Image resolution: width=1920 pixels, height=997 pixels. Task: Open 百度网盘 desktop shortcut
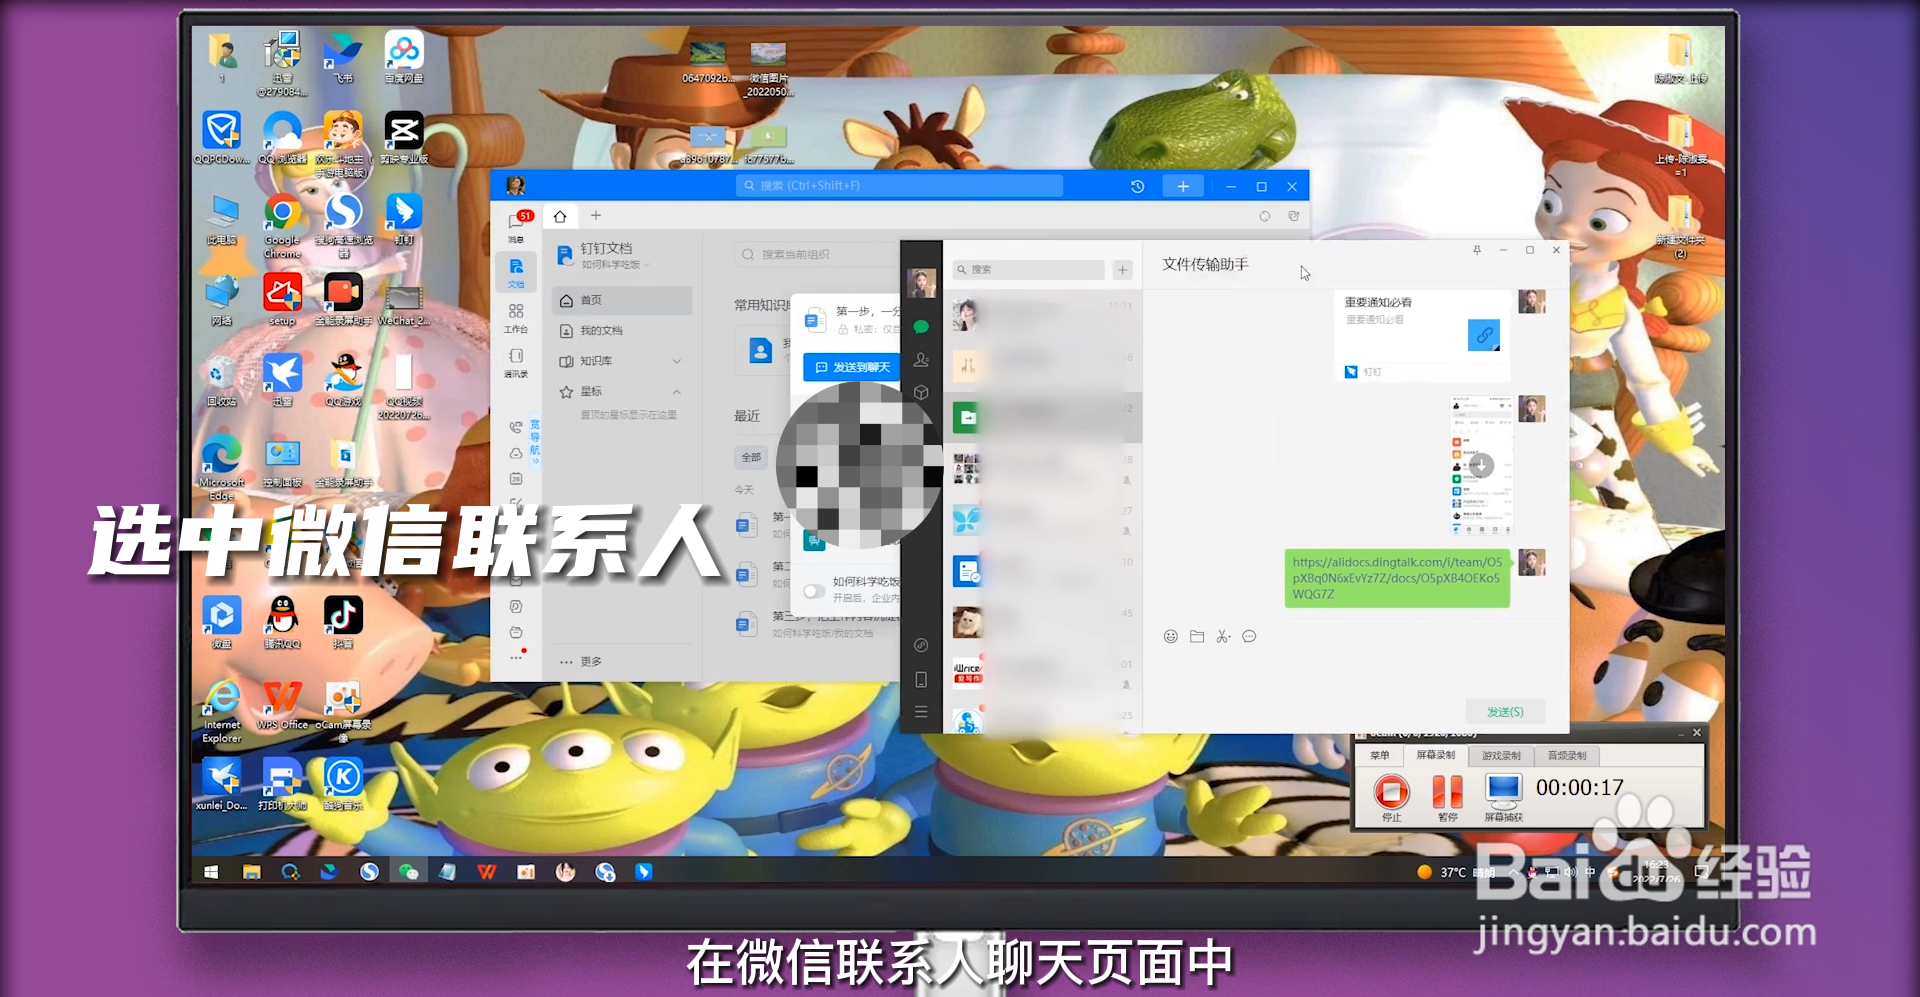point(404,57)
